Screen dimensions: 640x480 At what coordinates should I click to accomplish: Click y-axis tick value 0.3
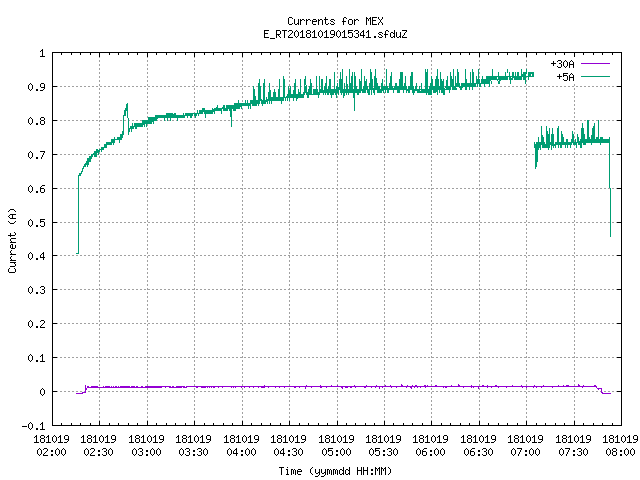coord(36,290)
